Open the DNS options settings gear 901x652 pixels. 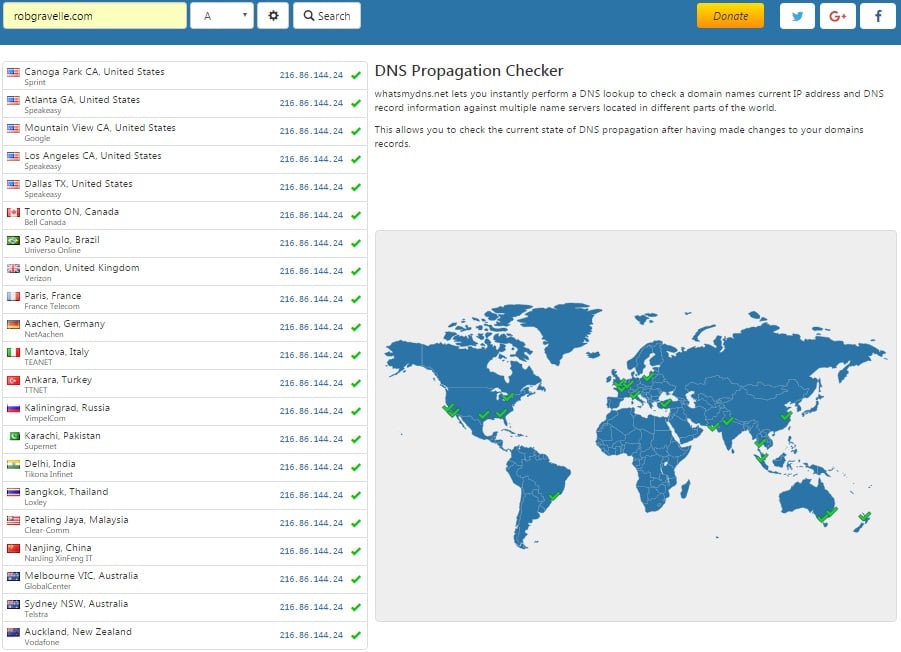pos(272,15)
